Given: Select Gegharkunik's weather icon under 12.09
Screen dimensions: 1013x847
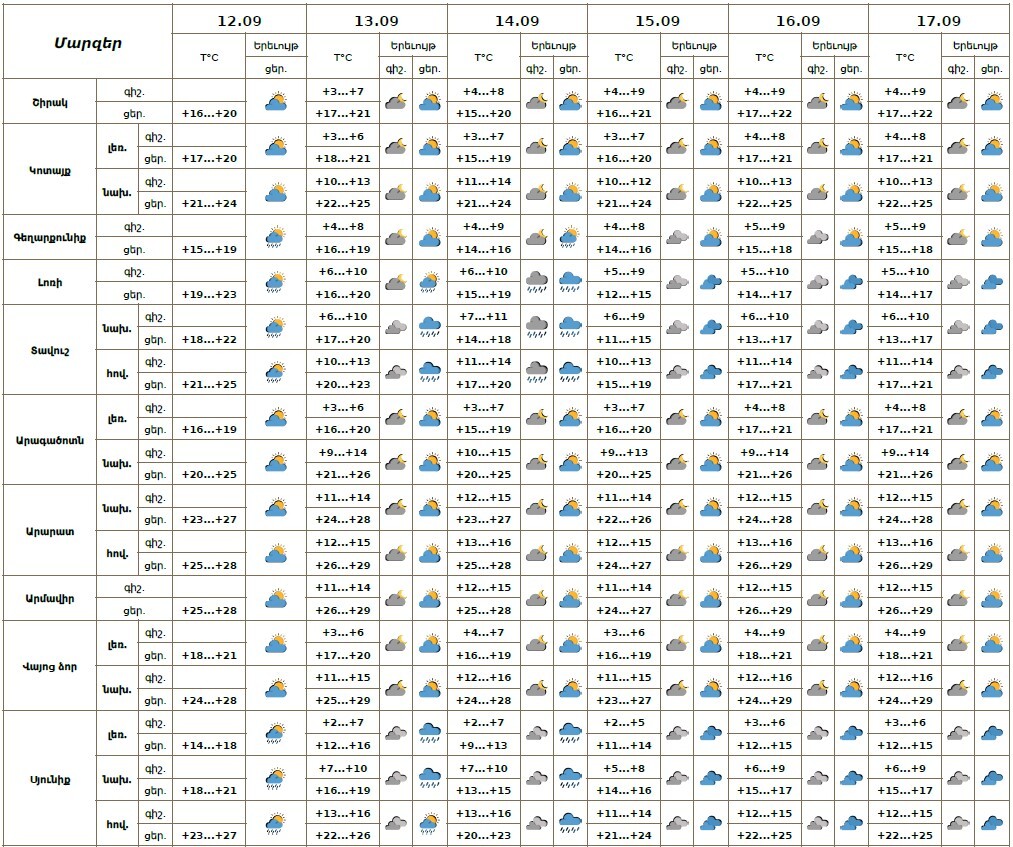Looking at the screenshot, I should point(275,237).
